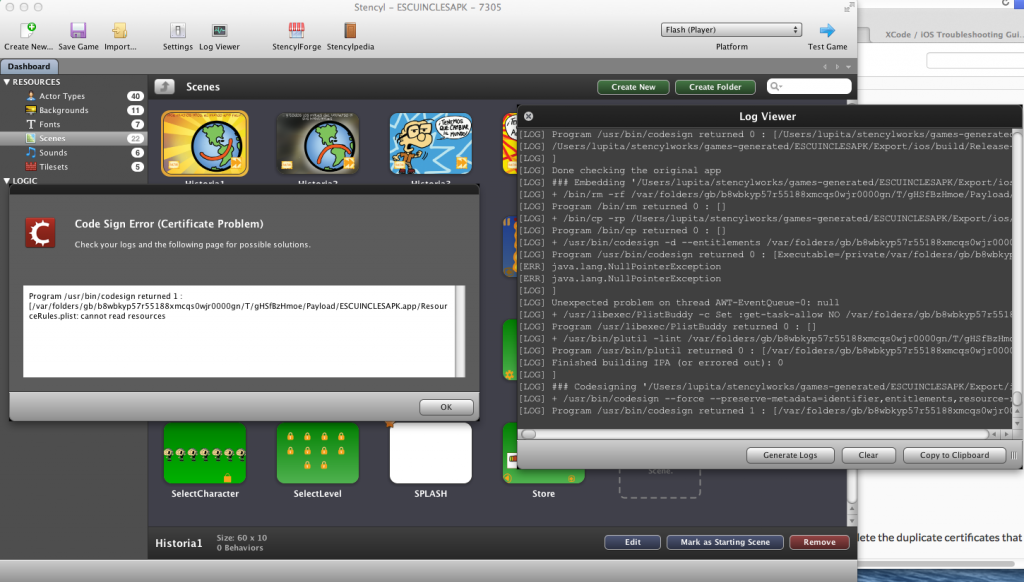Open the Import toolbar icon

coord(120,30)
